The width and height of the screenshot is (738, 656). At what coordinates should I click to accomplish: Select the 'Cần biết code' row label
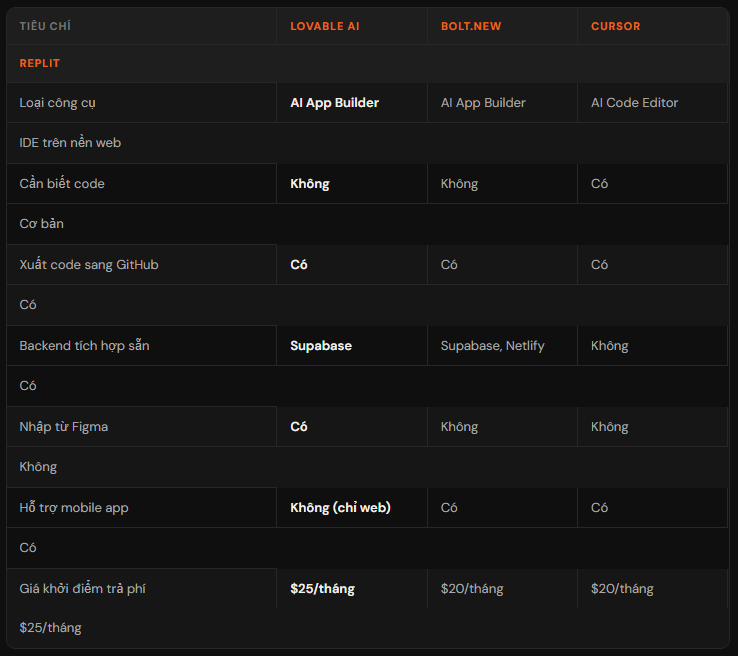pyautogui.click(x=62, y=184)
